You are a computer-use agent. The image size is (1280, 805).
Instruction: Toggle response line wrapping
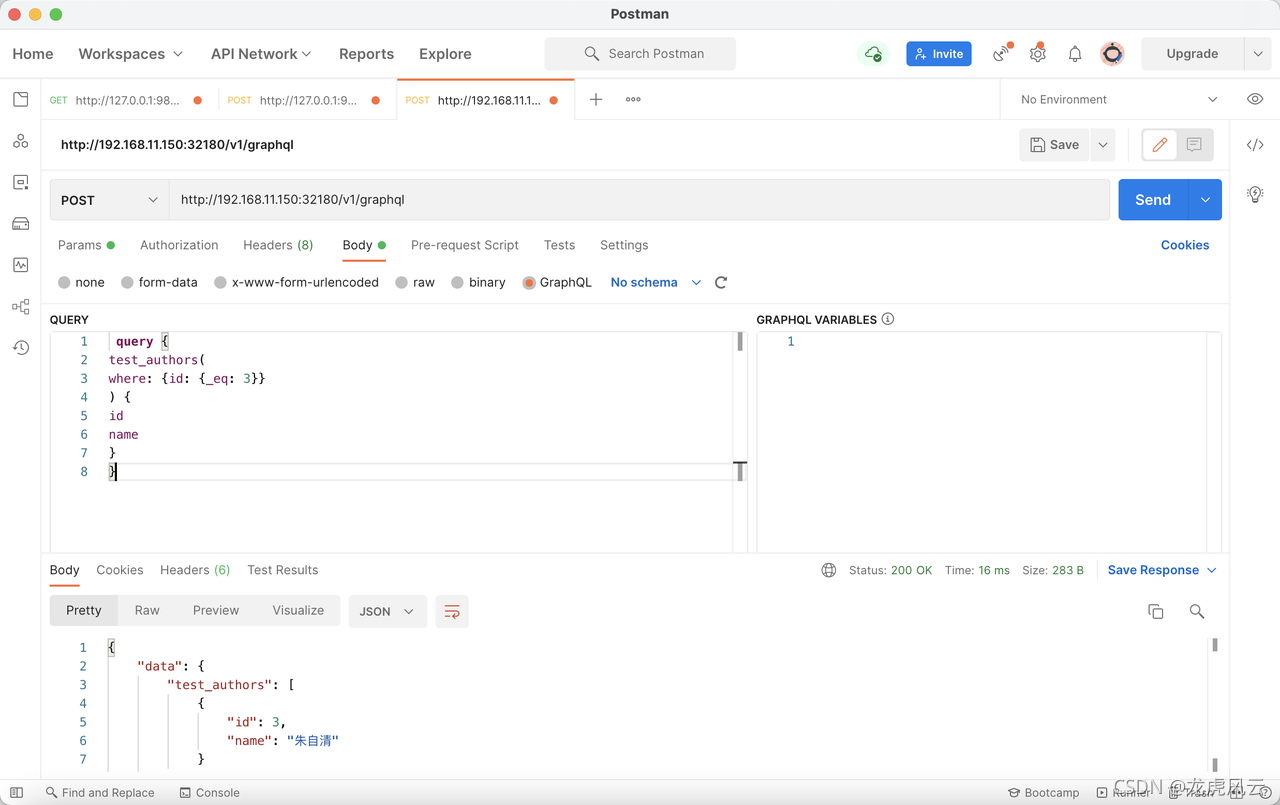coord(452,611)
